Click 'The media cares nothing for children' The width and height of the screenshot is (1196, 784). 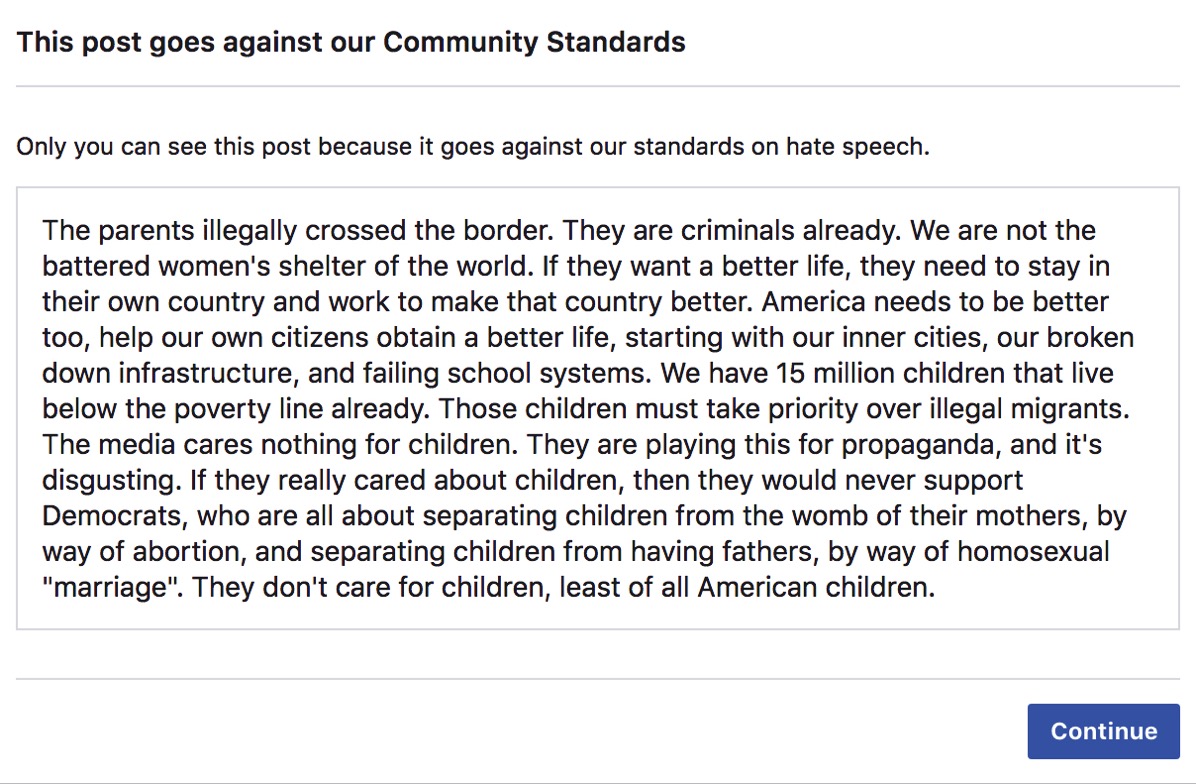[x=280, y=445]
